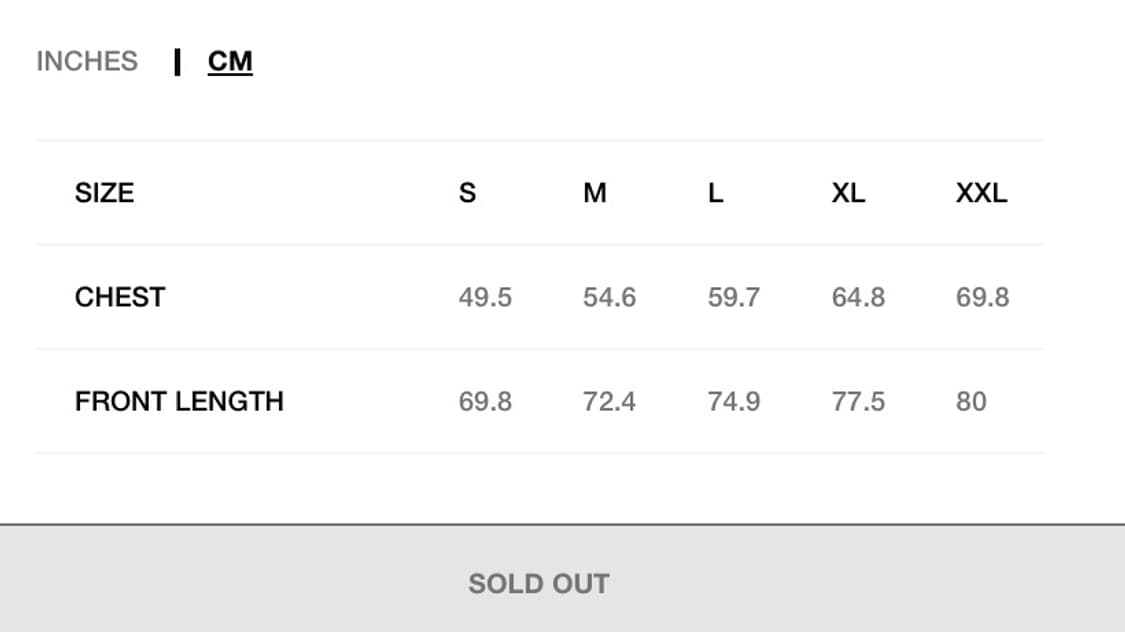Image resolution: width=1125 pixels, height=632 pixels.
Task: Click front length value 74.9
Action: (733, 401)
